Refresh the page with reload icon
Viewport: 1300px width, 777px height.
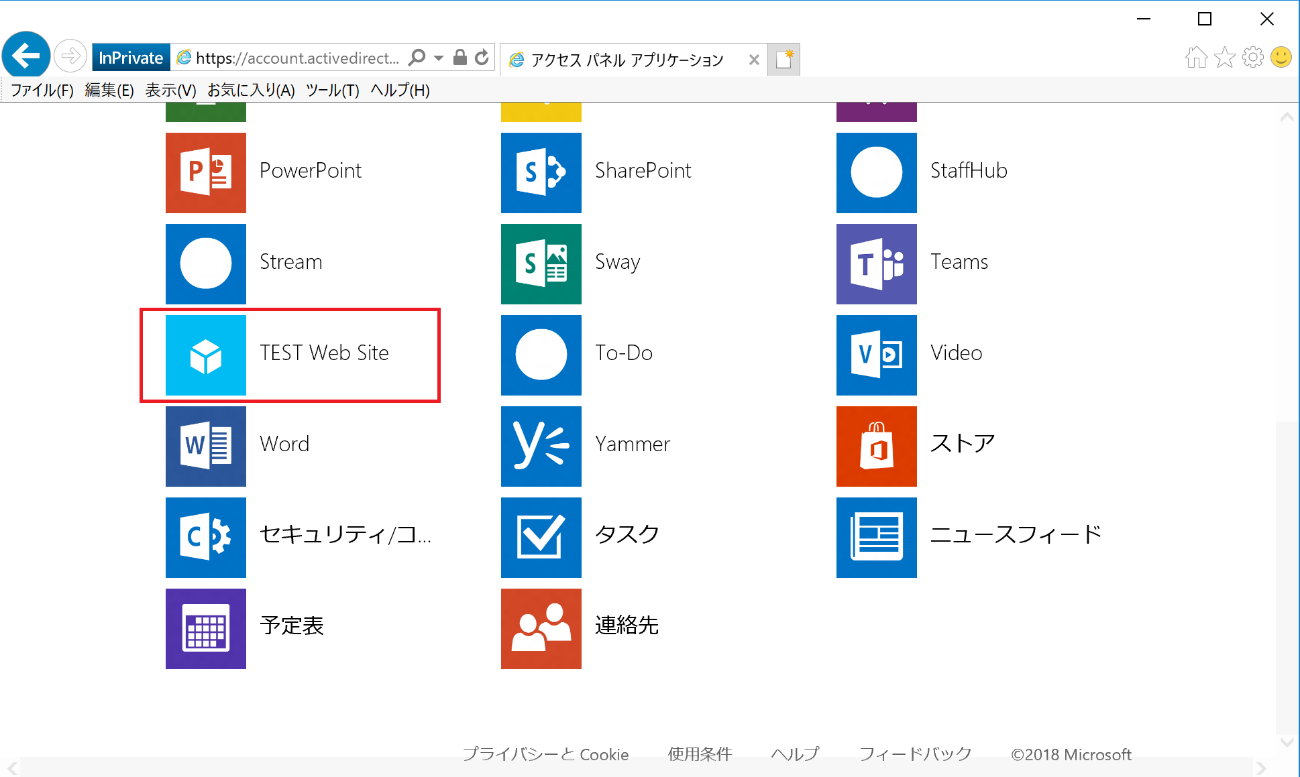(x=482, y=58)
